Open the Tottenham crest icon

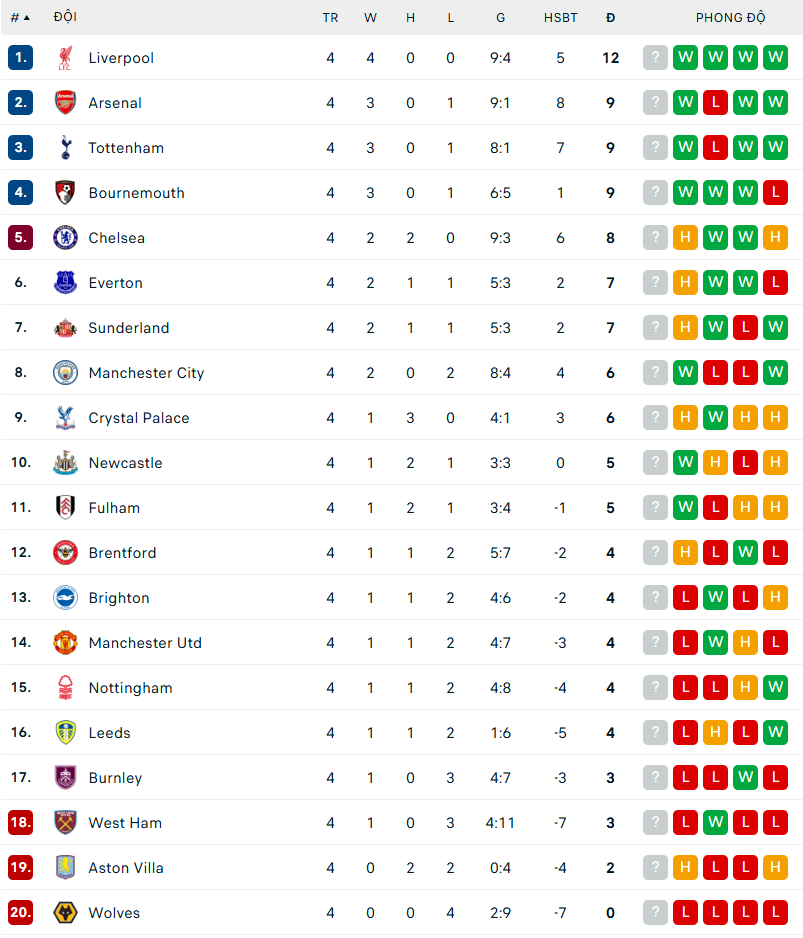(x=65, y=148)
